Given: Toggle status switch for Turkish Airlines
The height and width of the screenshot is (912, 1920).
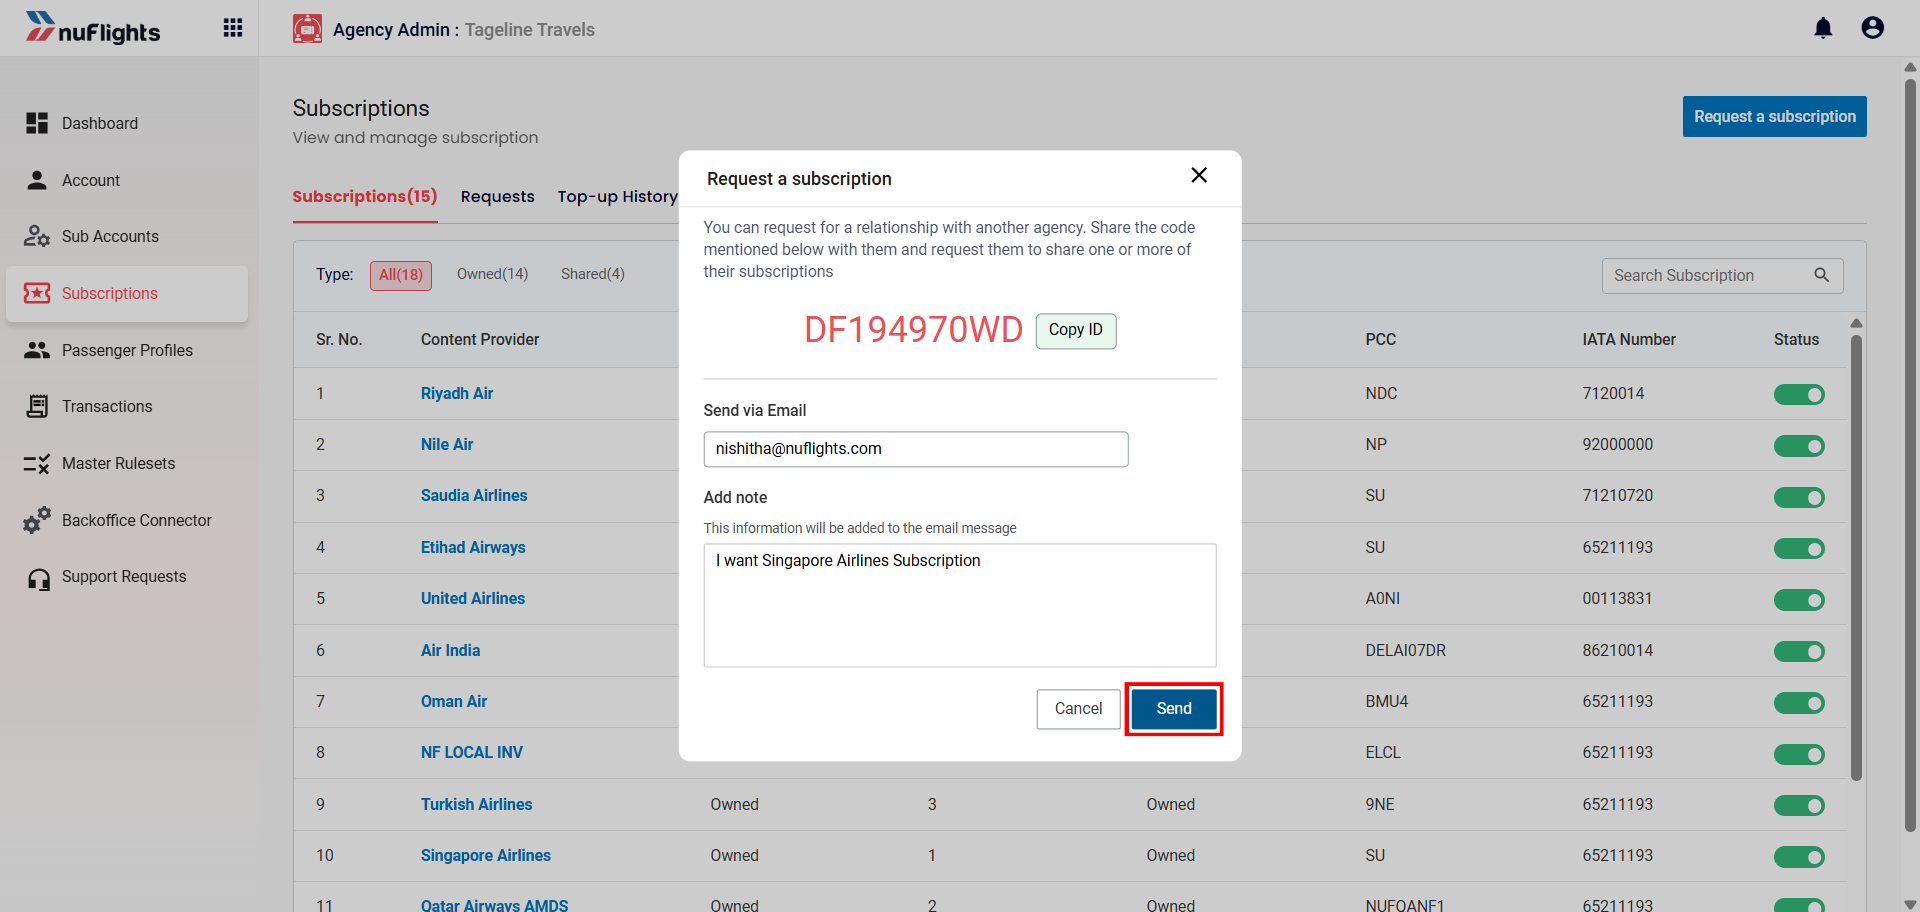Looking at the screenshot, I should point(1799,805).
